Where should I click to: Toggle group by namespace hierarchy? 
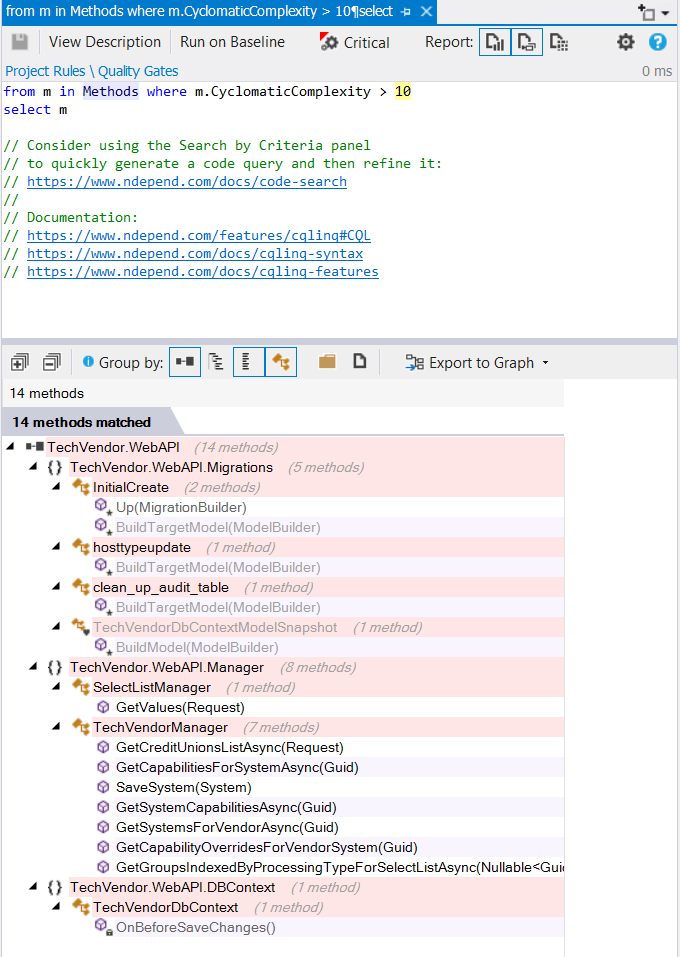[x=216, y=362]
